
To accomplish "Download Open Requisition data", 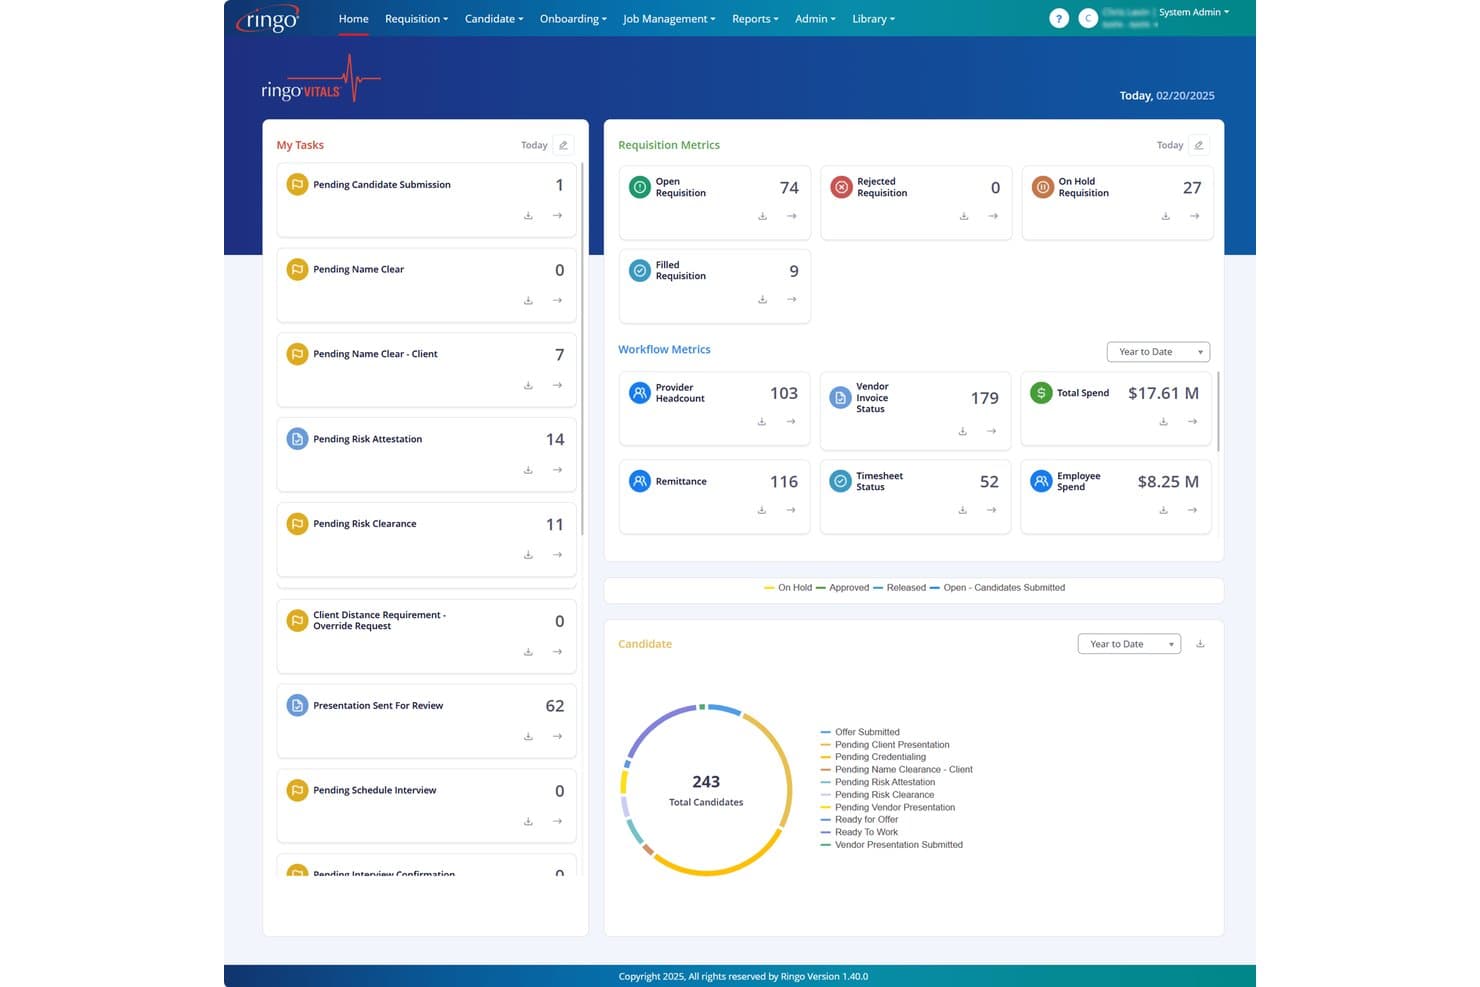I will (x=762, y=216).
